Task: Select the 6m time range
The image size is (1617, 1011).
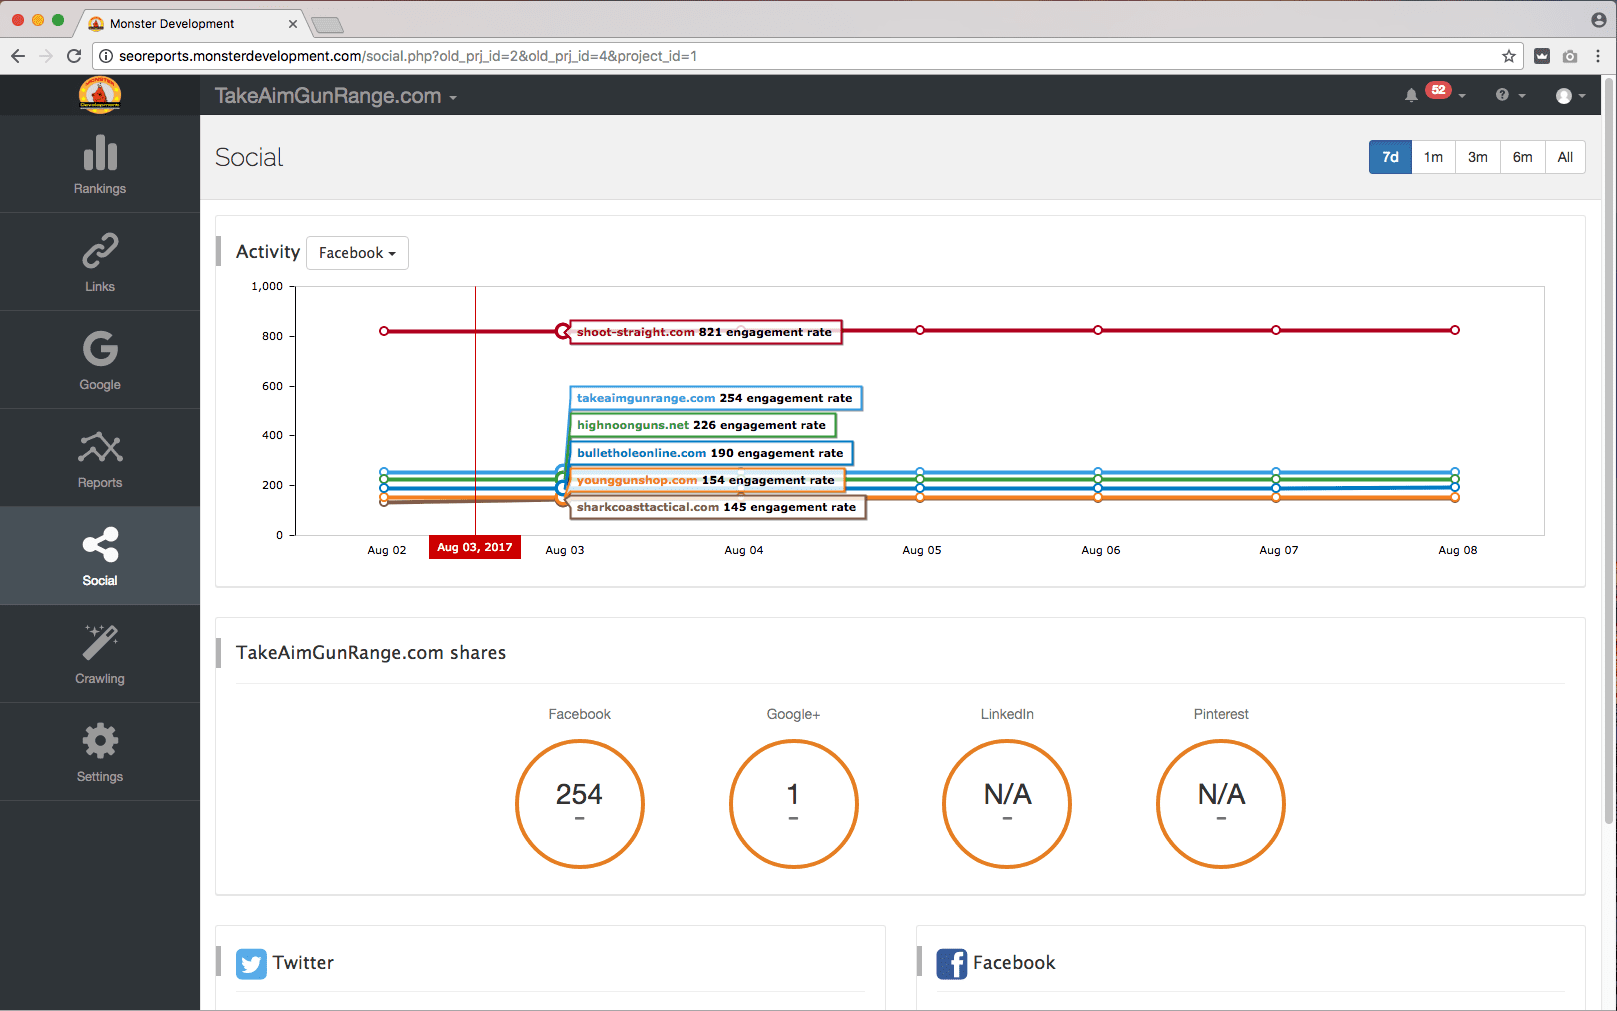Action: [1522, 157]
